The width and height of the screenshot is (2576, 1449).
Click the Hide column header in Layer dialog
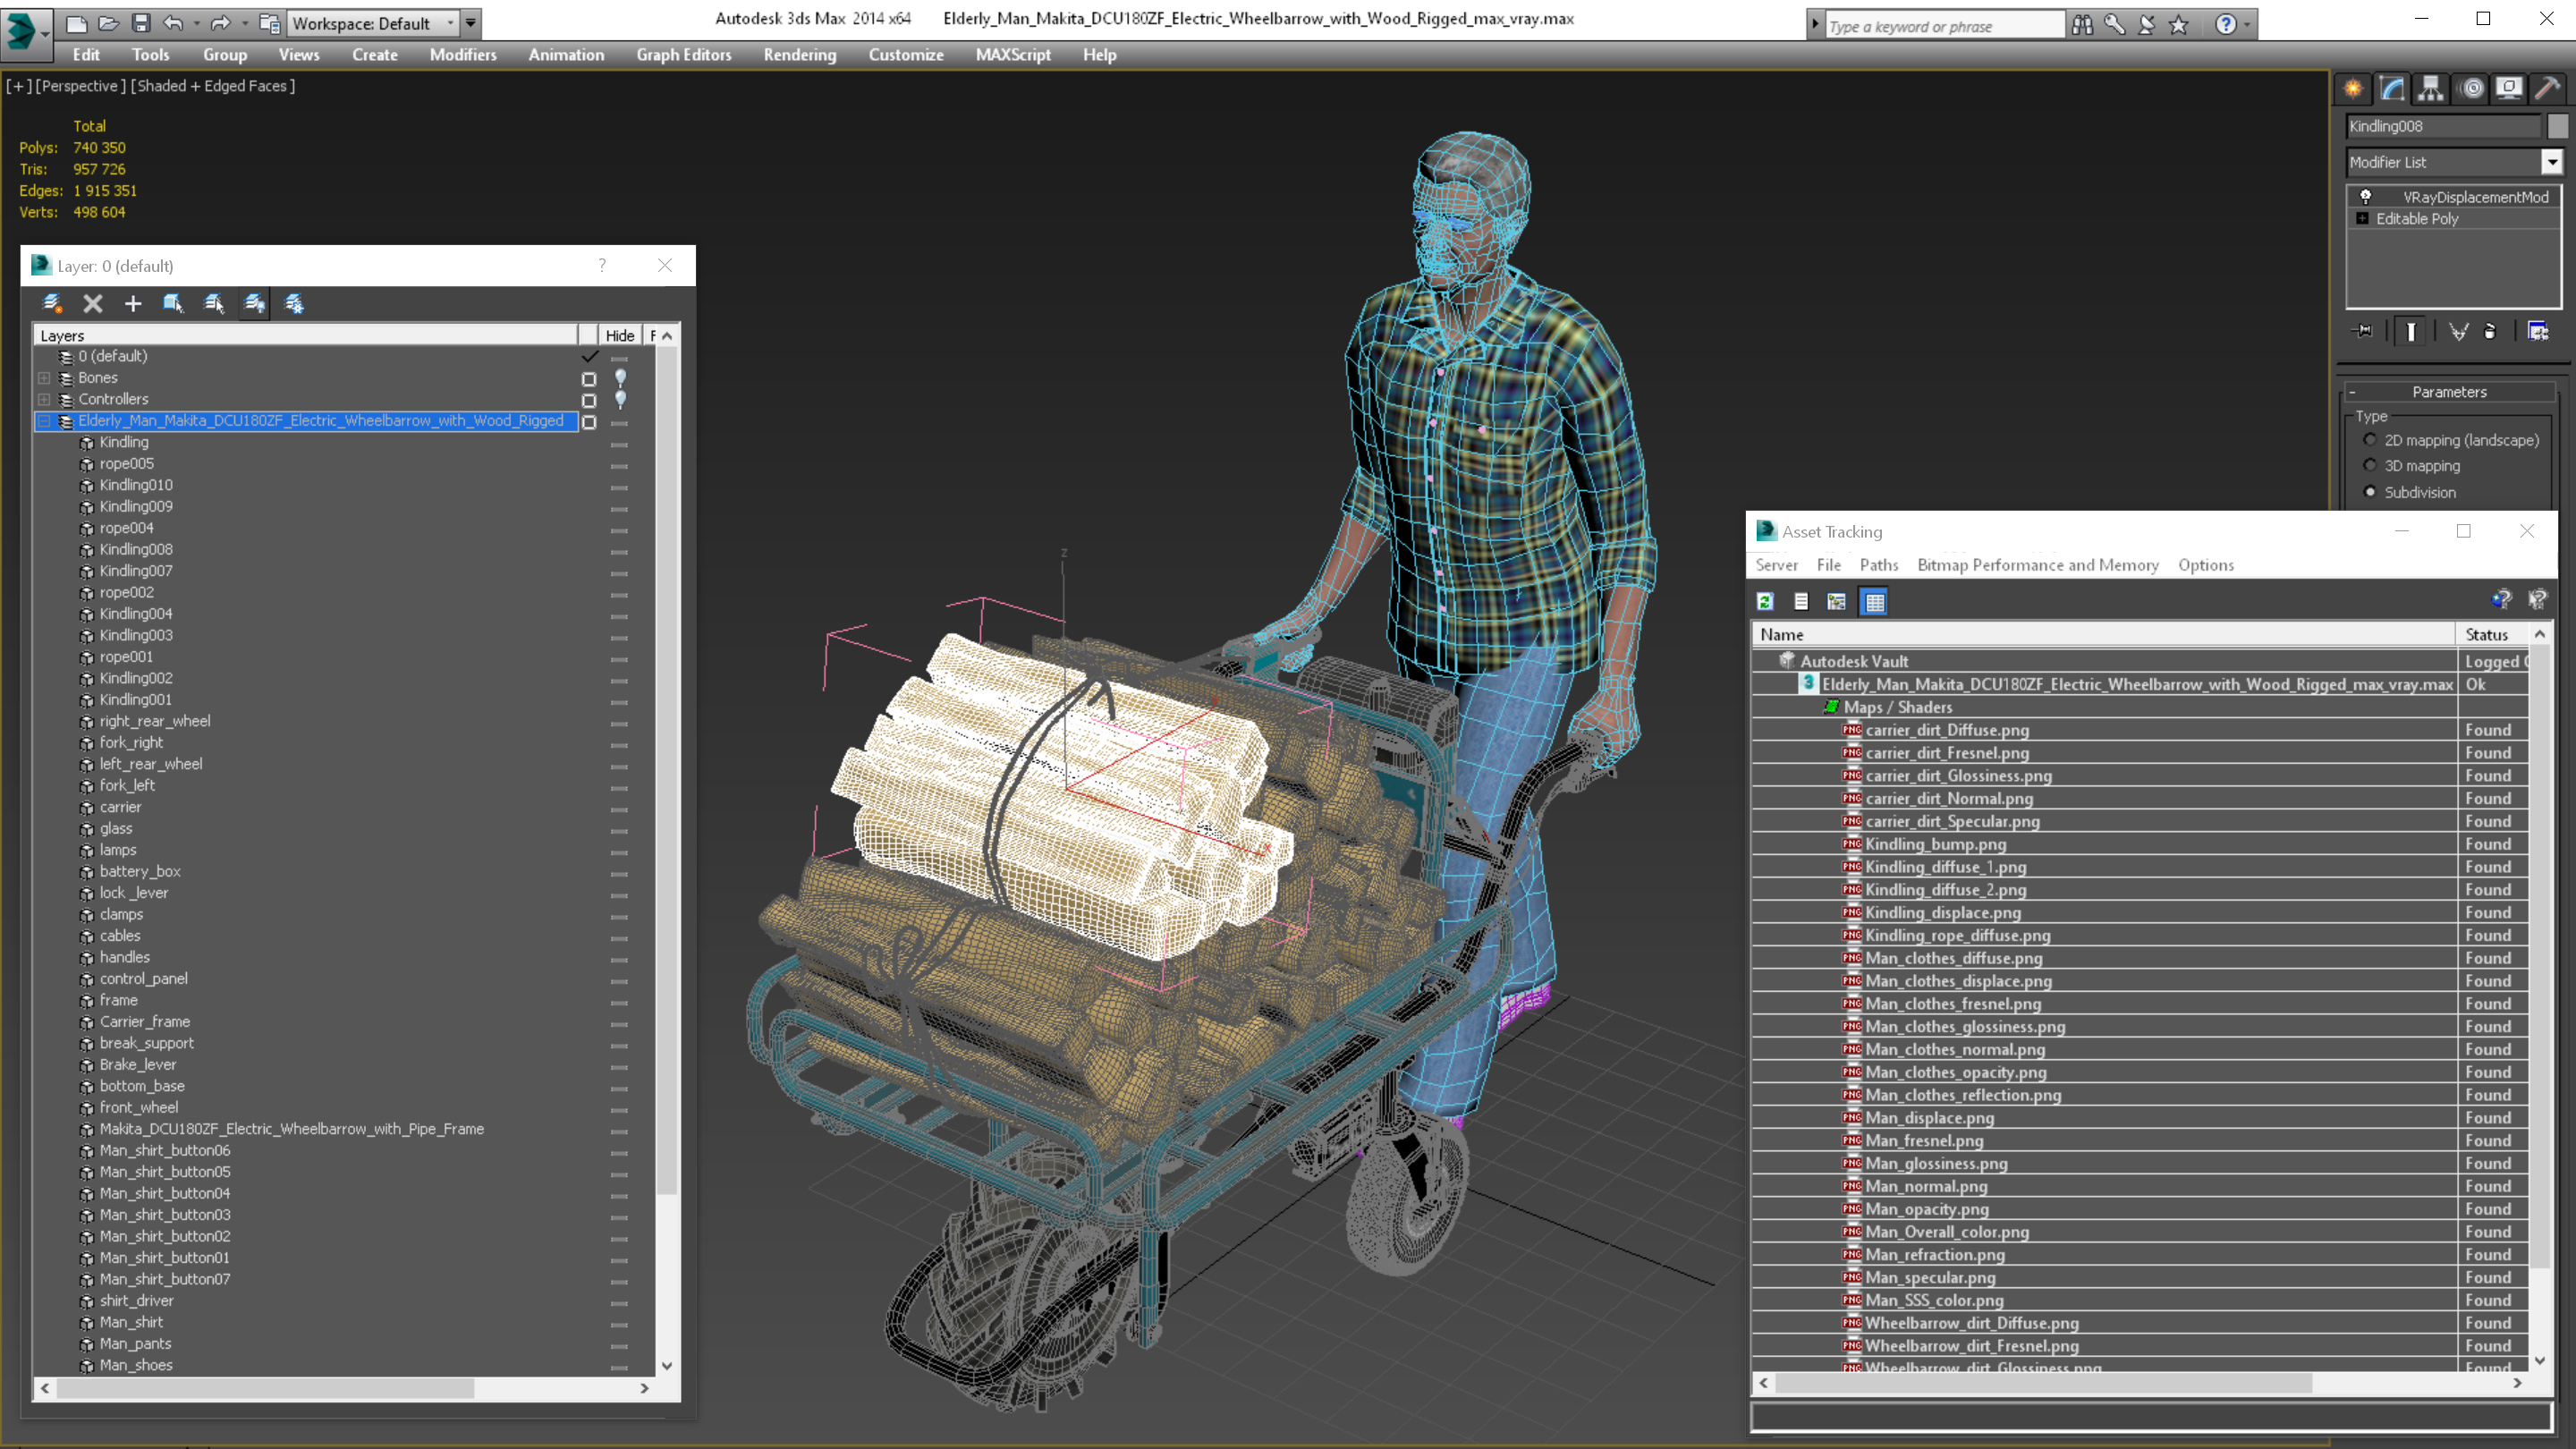620,336
